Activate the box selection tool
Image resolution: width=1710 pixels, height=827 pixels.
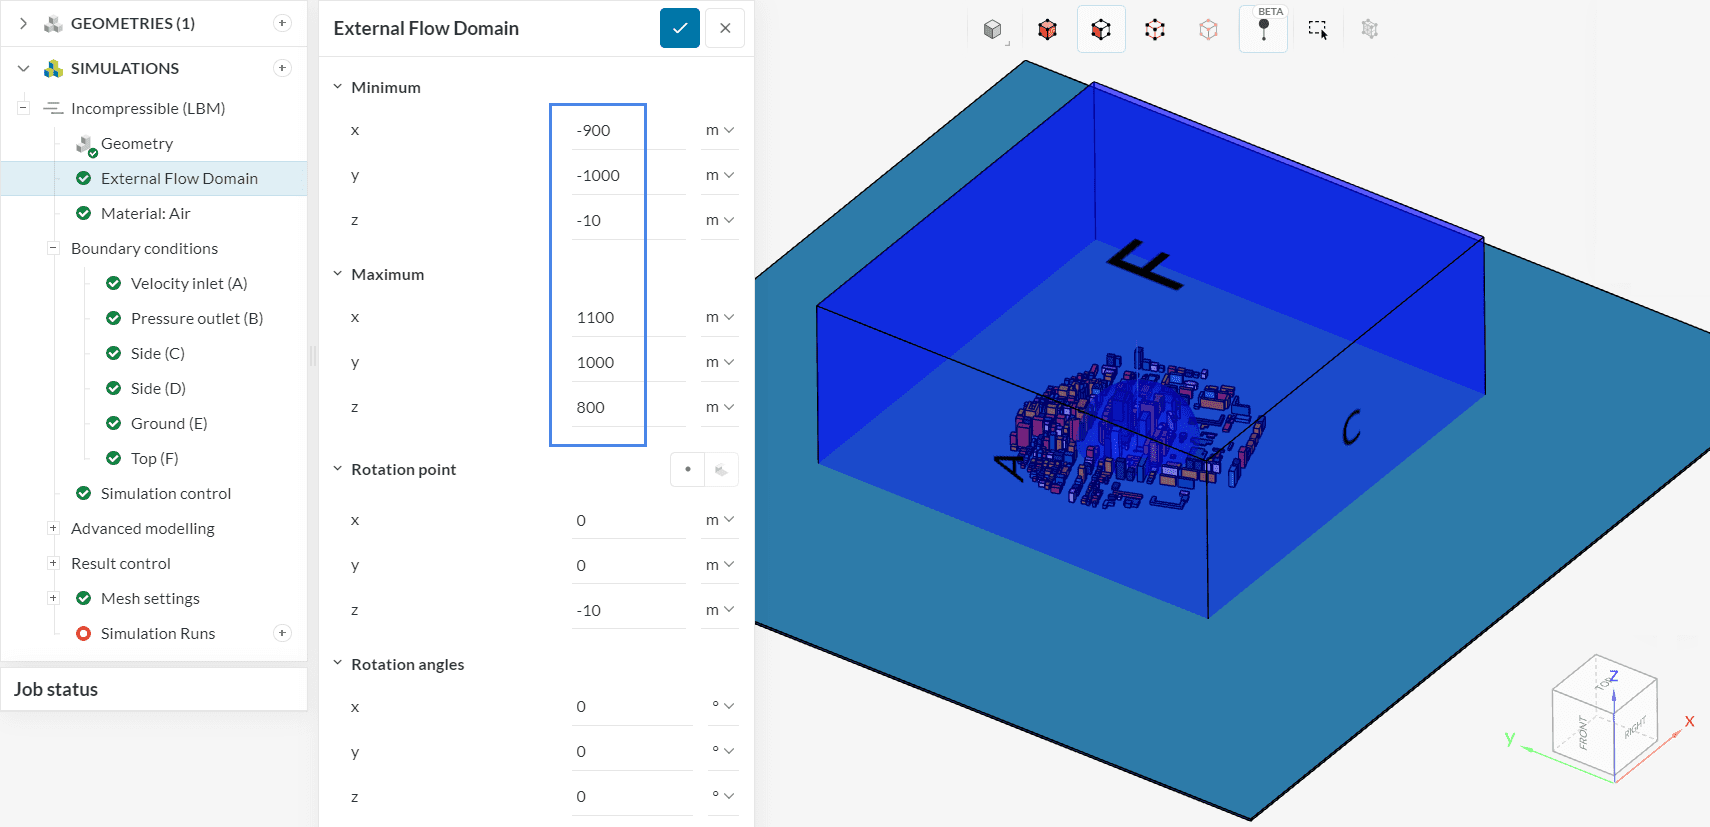click(1317, 30)
